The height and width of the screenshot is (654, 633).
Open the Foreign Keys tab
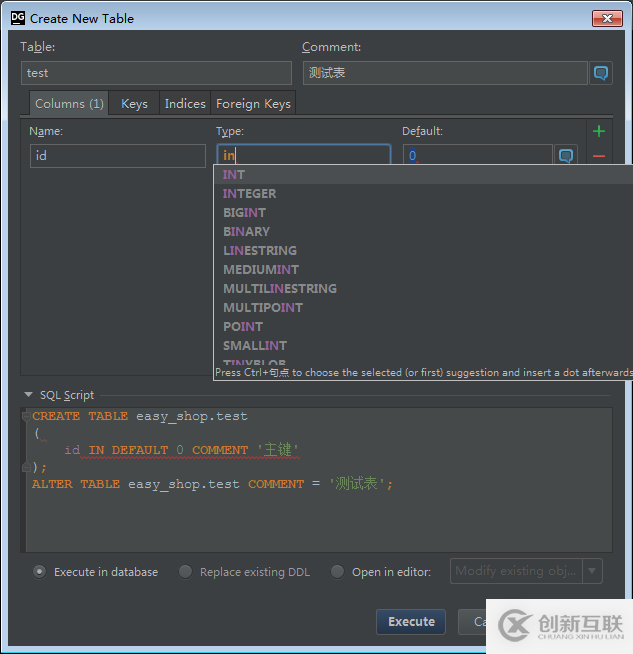coord(253,104)
